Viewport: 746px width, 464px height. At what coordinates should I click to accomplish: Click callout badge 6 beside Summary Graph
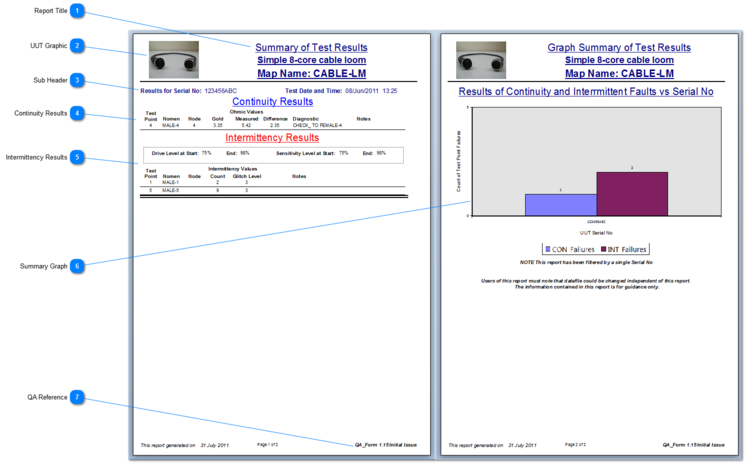click(77, 266)
